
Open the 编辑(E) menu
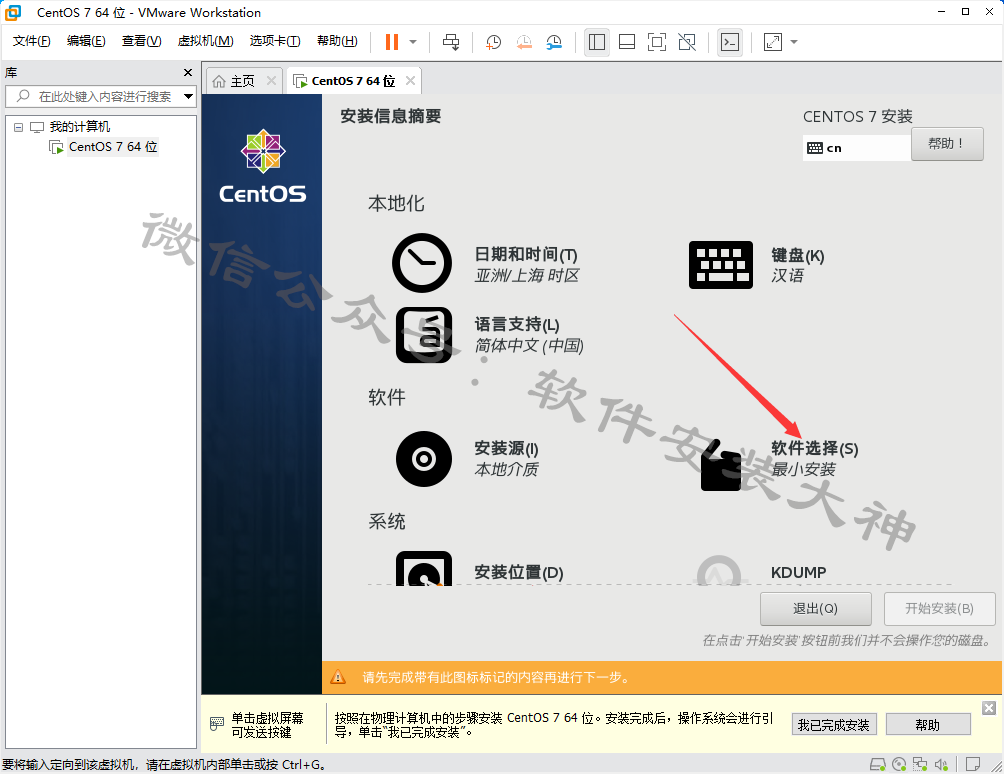86,41
